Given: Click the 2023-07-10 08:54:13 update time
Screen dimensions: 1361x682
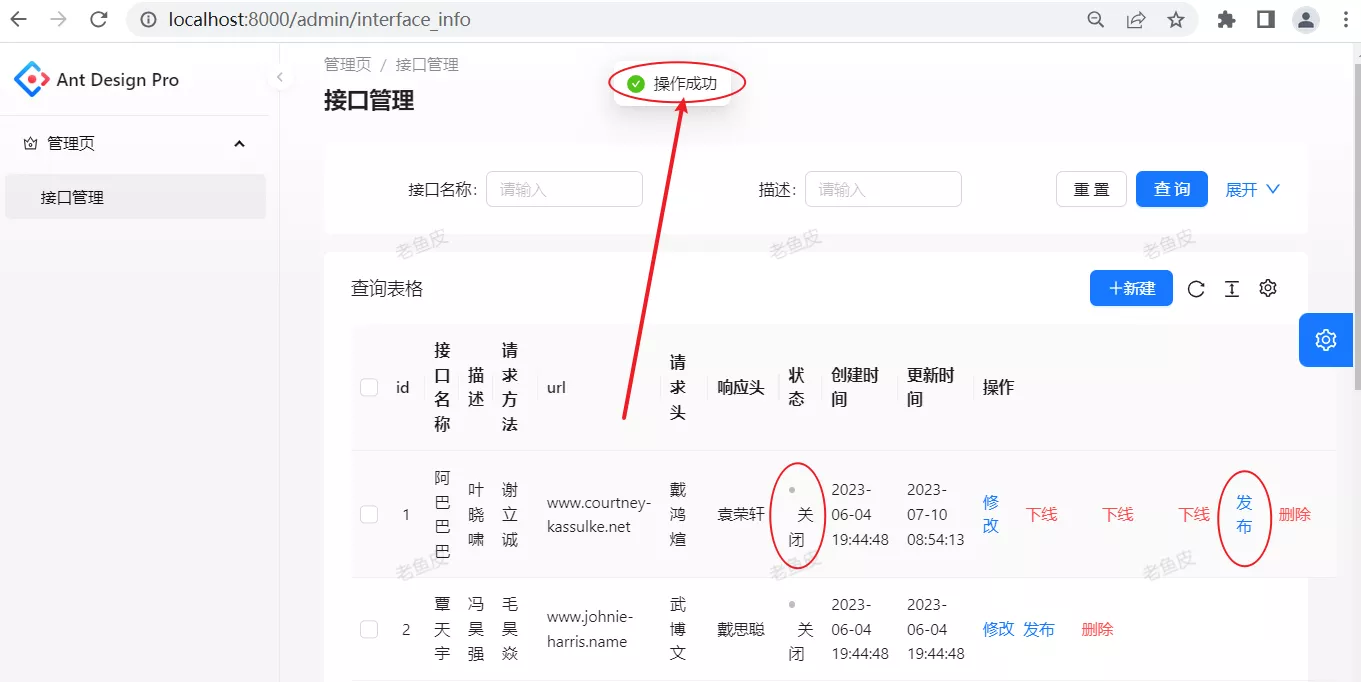Looking at the screenshot, I should click(x=936, y=514).
